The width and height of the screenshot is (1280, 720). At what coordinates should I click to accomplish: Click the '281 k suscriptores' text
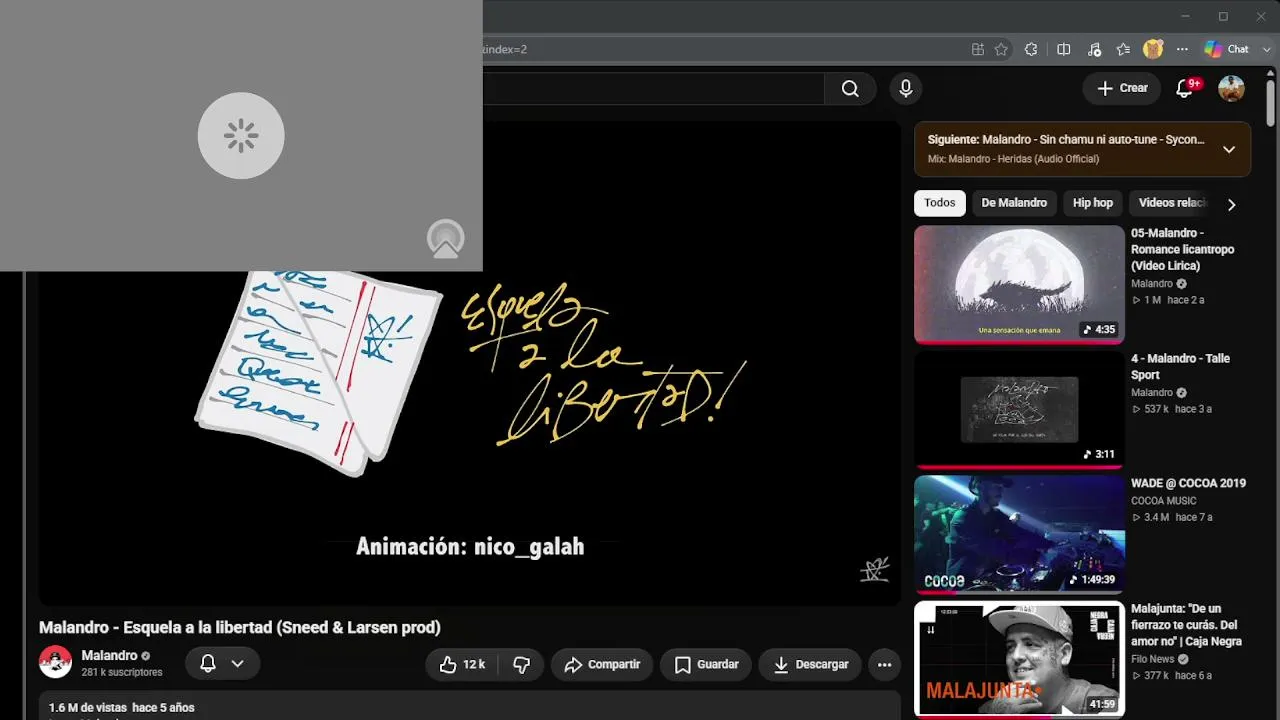point(122,673)
